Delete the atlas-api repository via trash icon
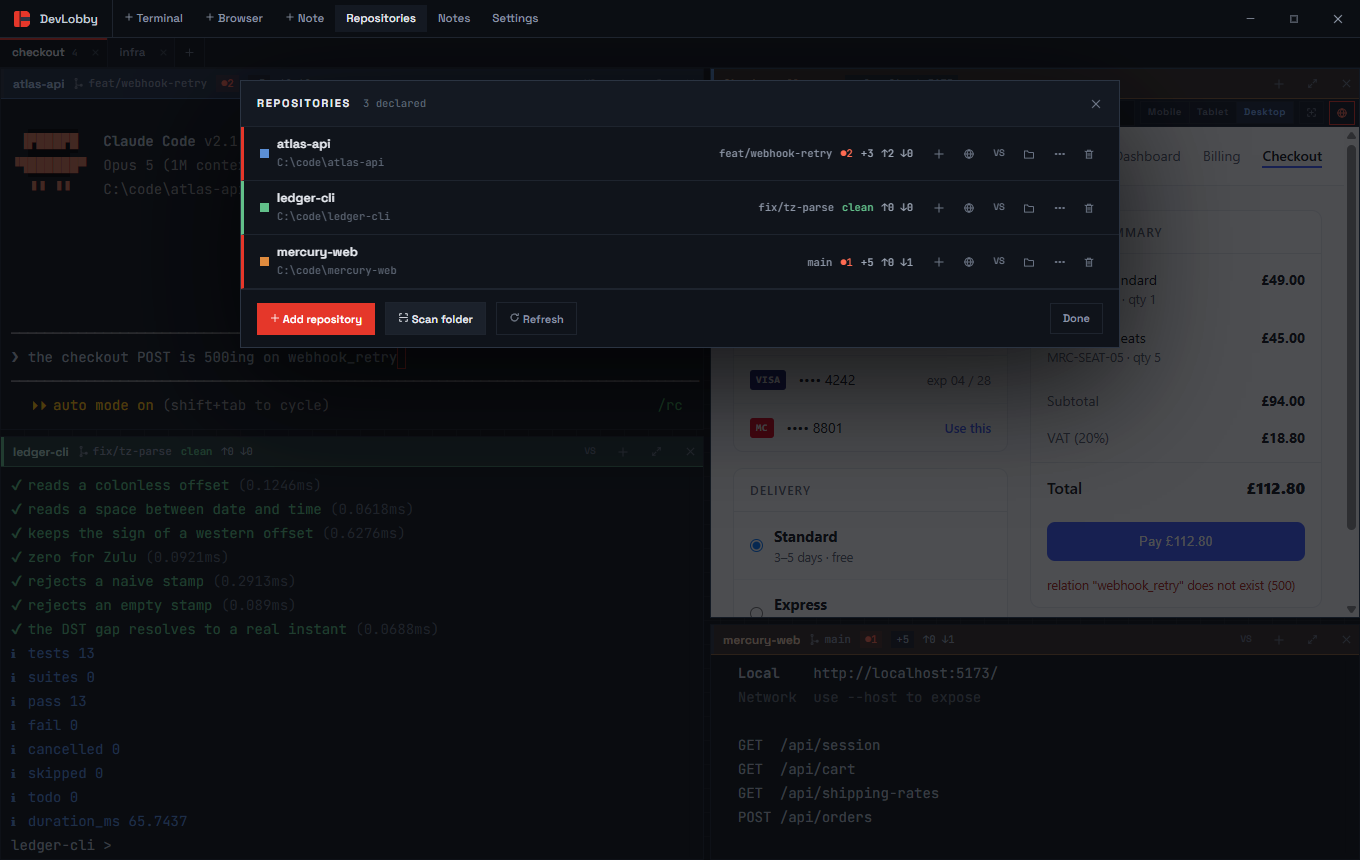The height and width of the screenshot is (860, 1360). tap(1089, 154)
